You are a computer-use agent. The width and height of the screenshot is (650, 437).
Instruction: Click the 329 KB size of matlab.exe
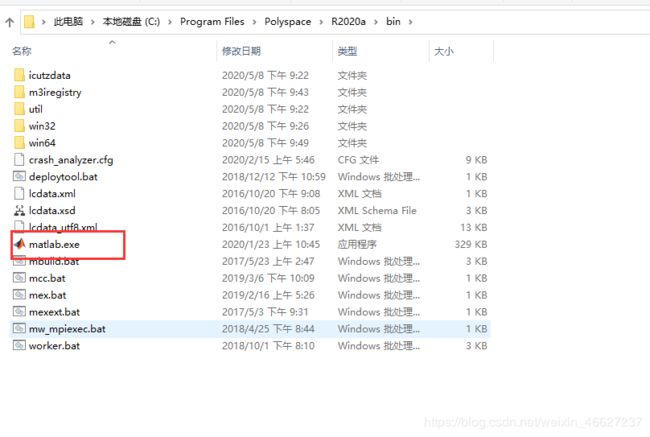471,245
